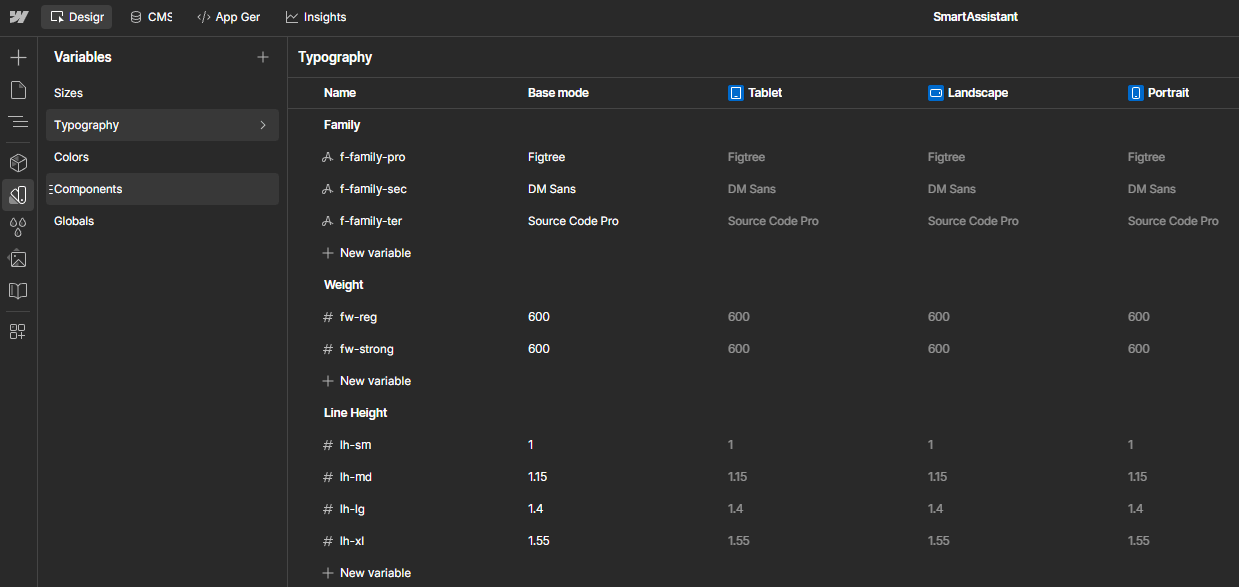Select the Variables panel icon
The width and height of the screenshot is (1239, 587).
[18, 194]
